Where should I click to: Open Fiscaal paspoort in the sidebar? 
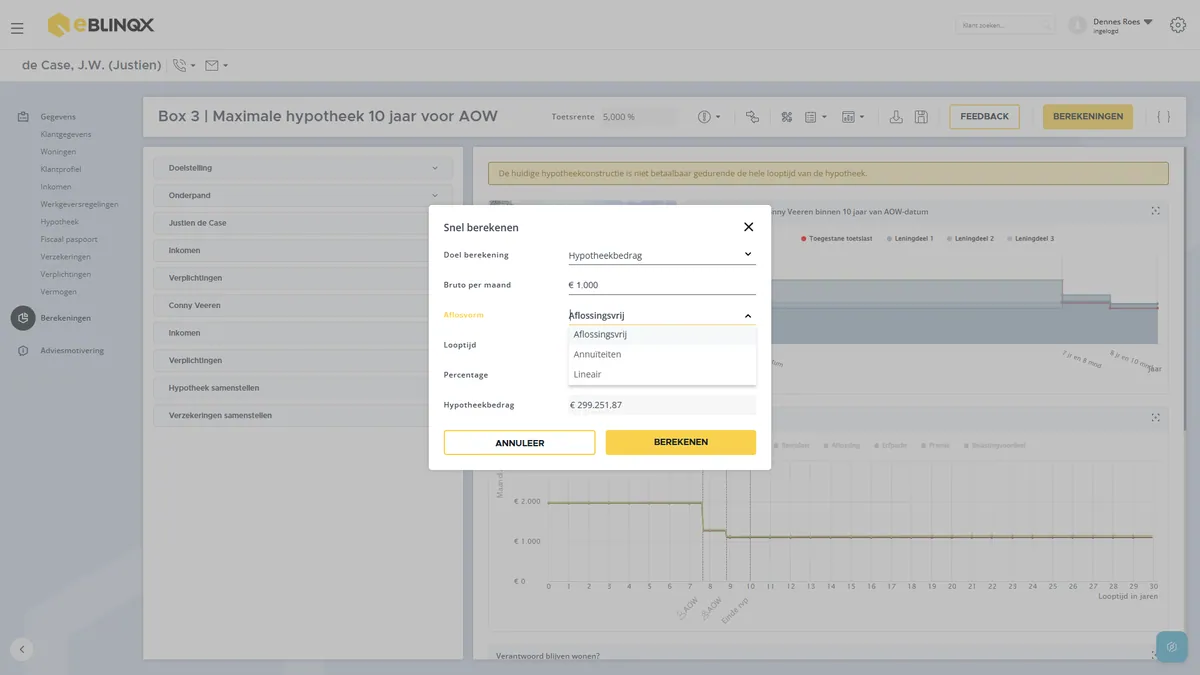coord(69,240)
